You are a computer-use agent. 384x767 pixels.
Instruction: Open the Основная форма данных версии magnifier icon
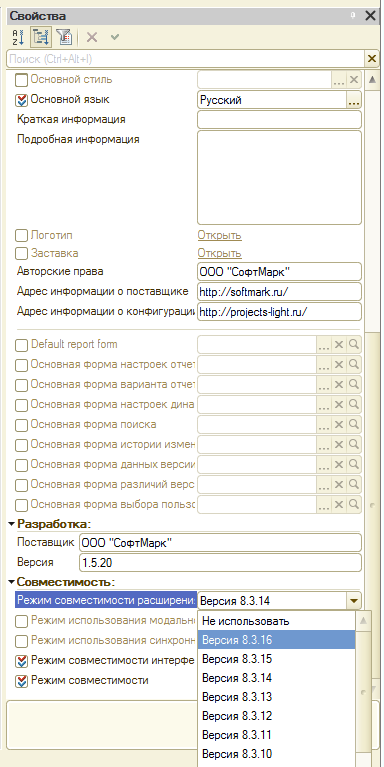click(354, 464)
